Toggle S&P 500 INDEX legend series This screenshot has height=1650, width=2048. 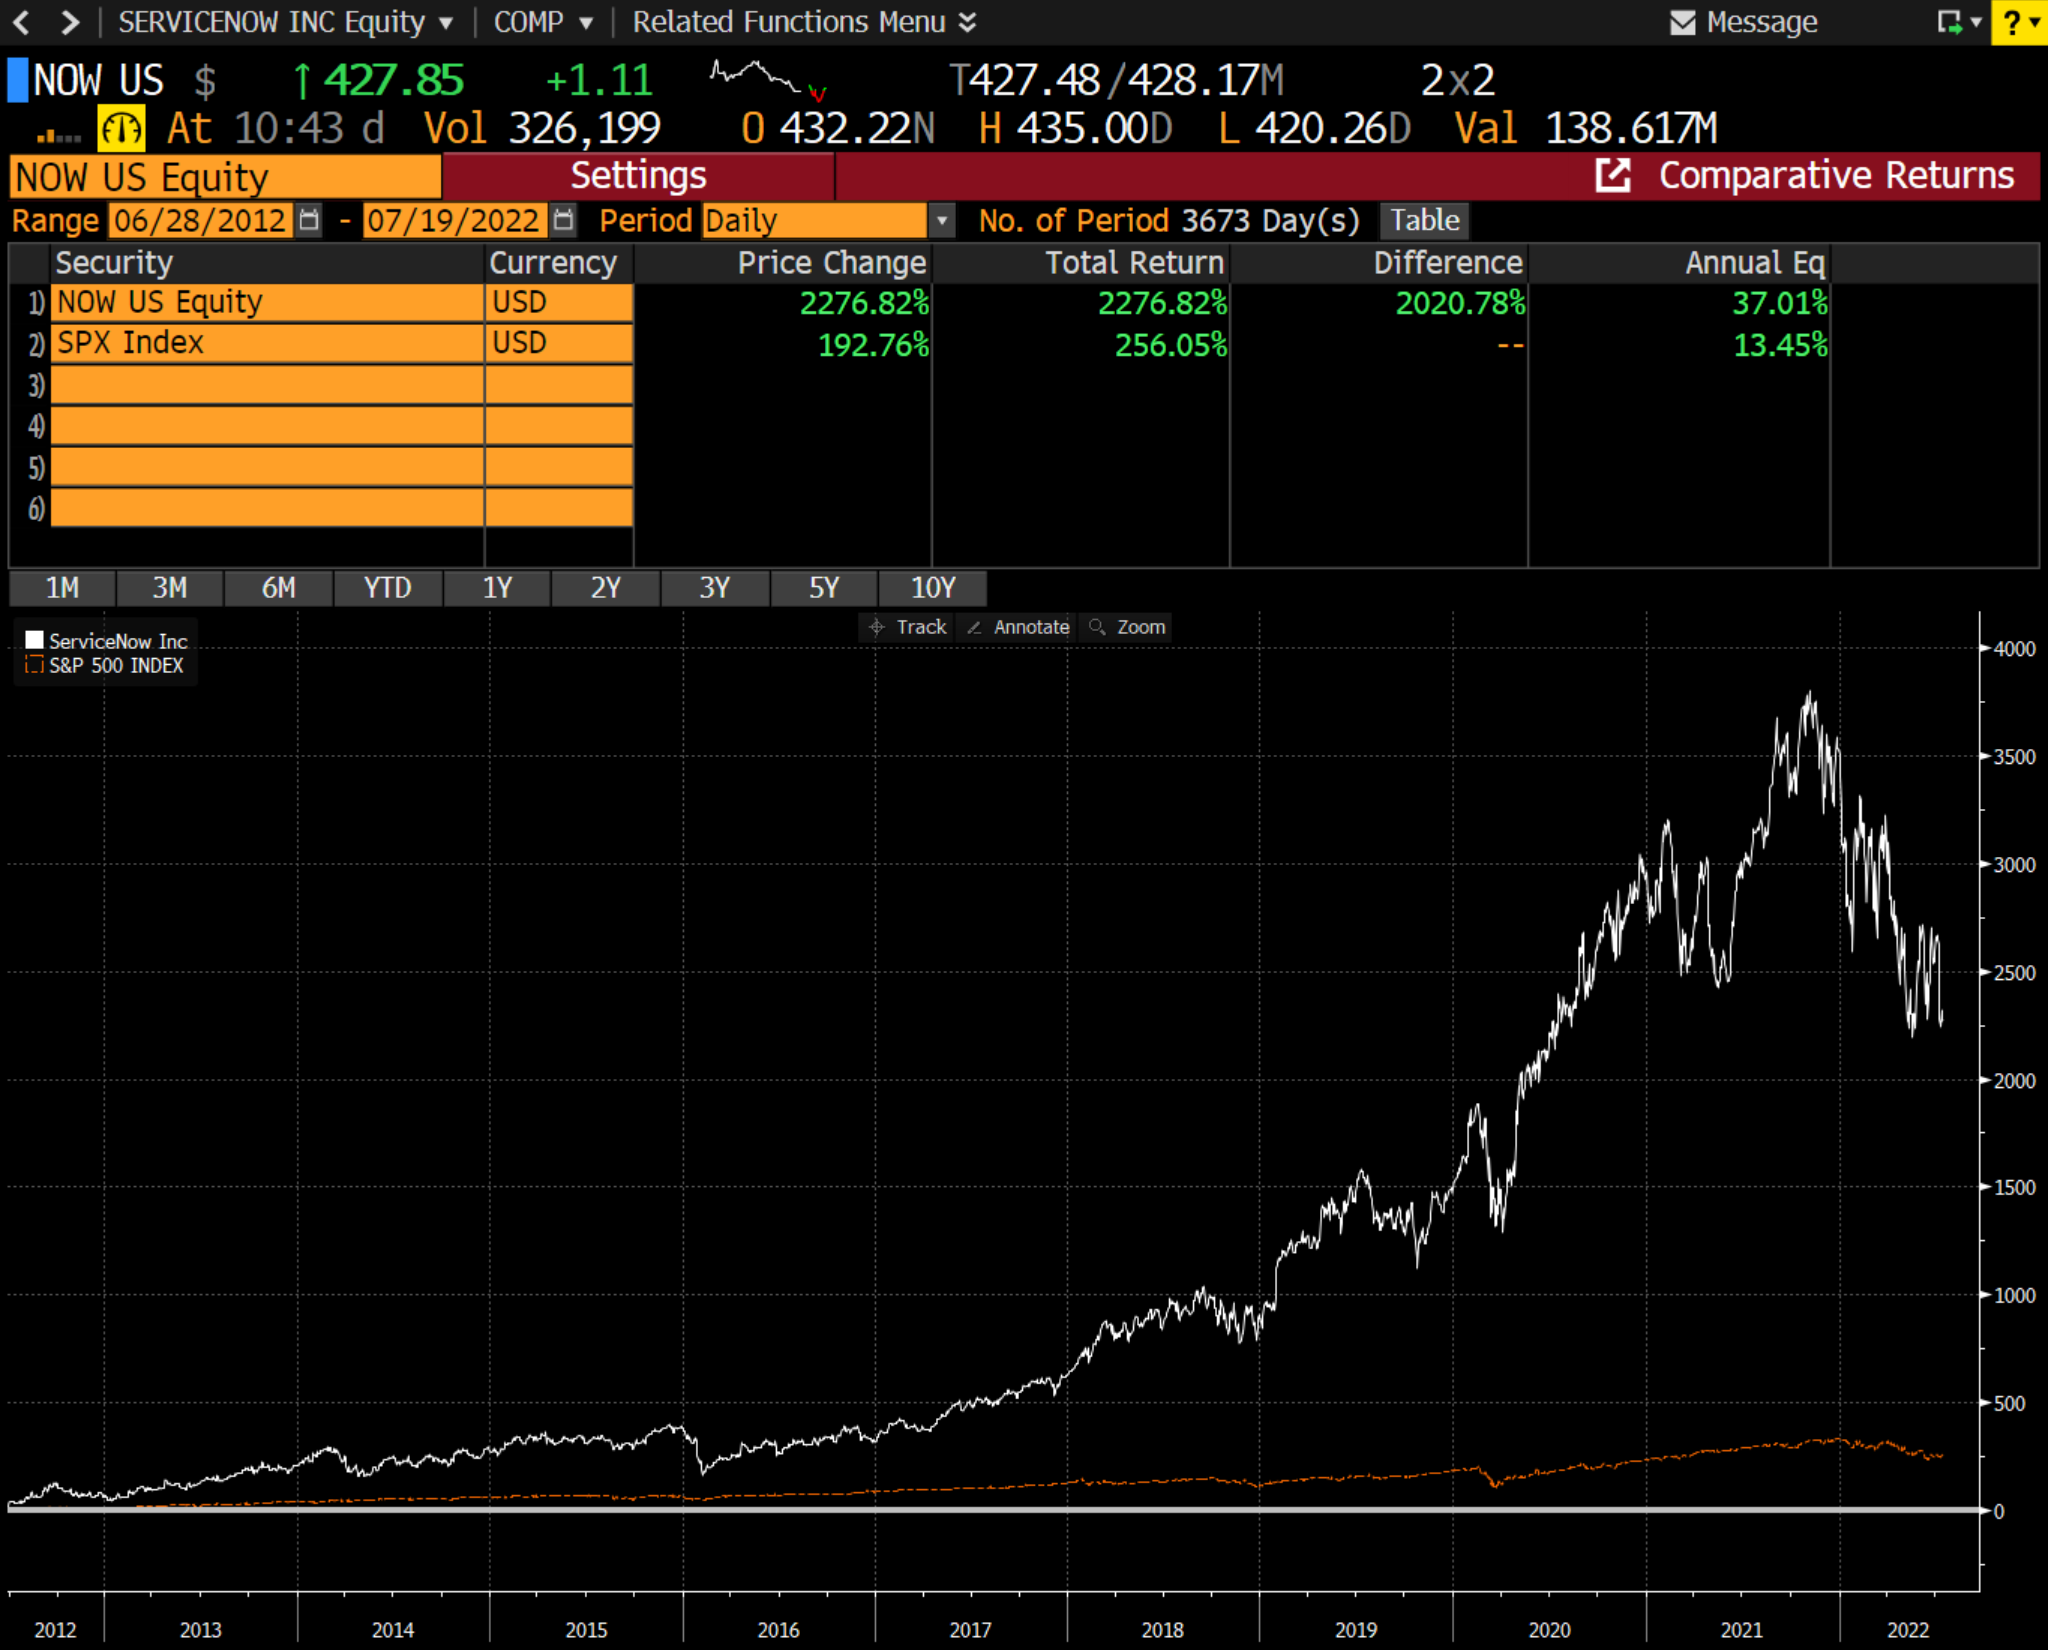(104, 665)
